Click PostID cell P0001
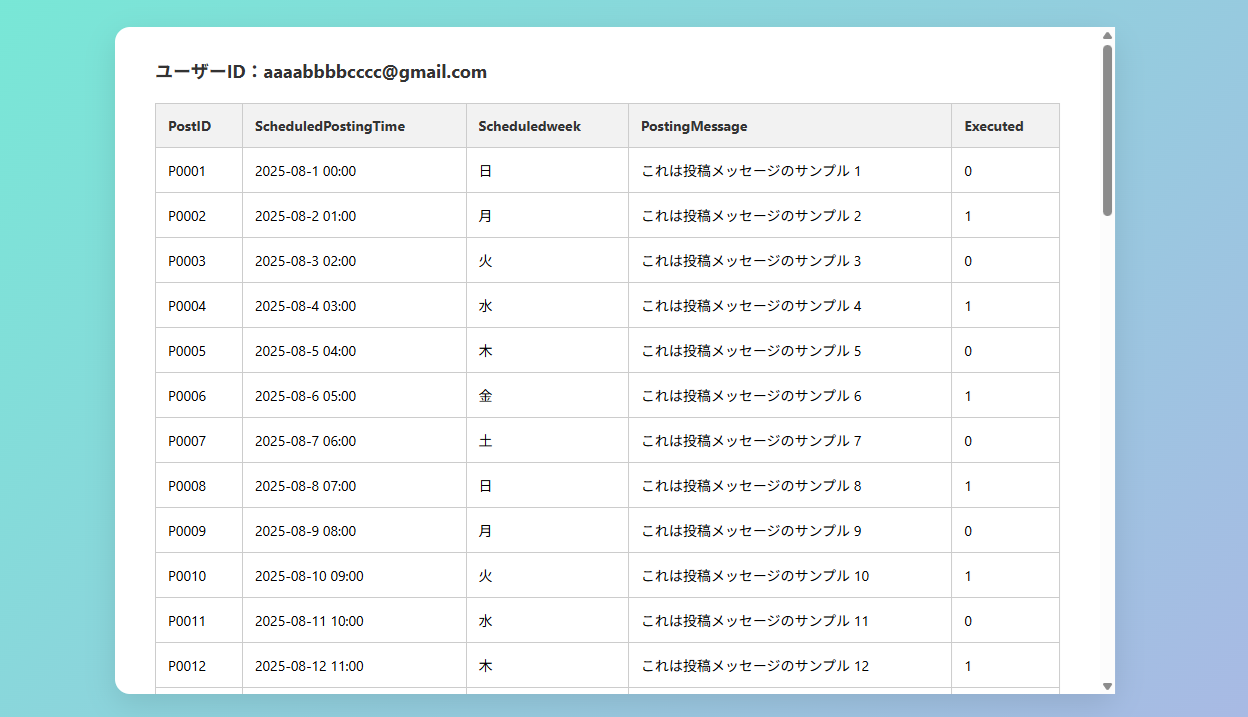This screenshot has height=717, width=1248. click(199, 171)
